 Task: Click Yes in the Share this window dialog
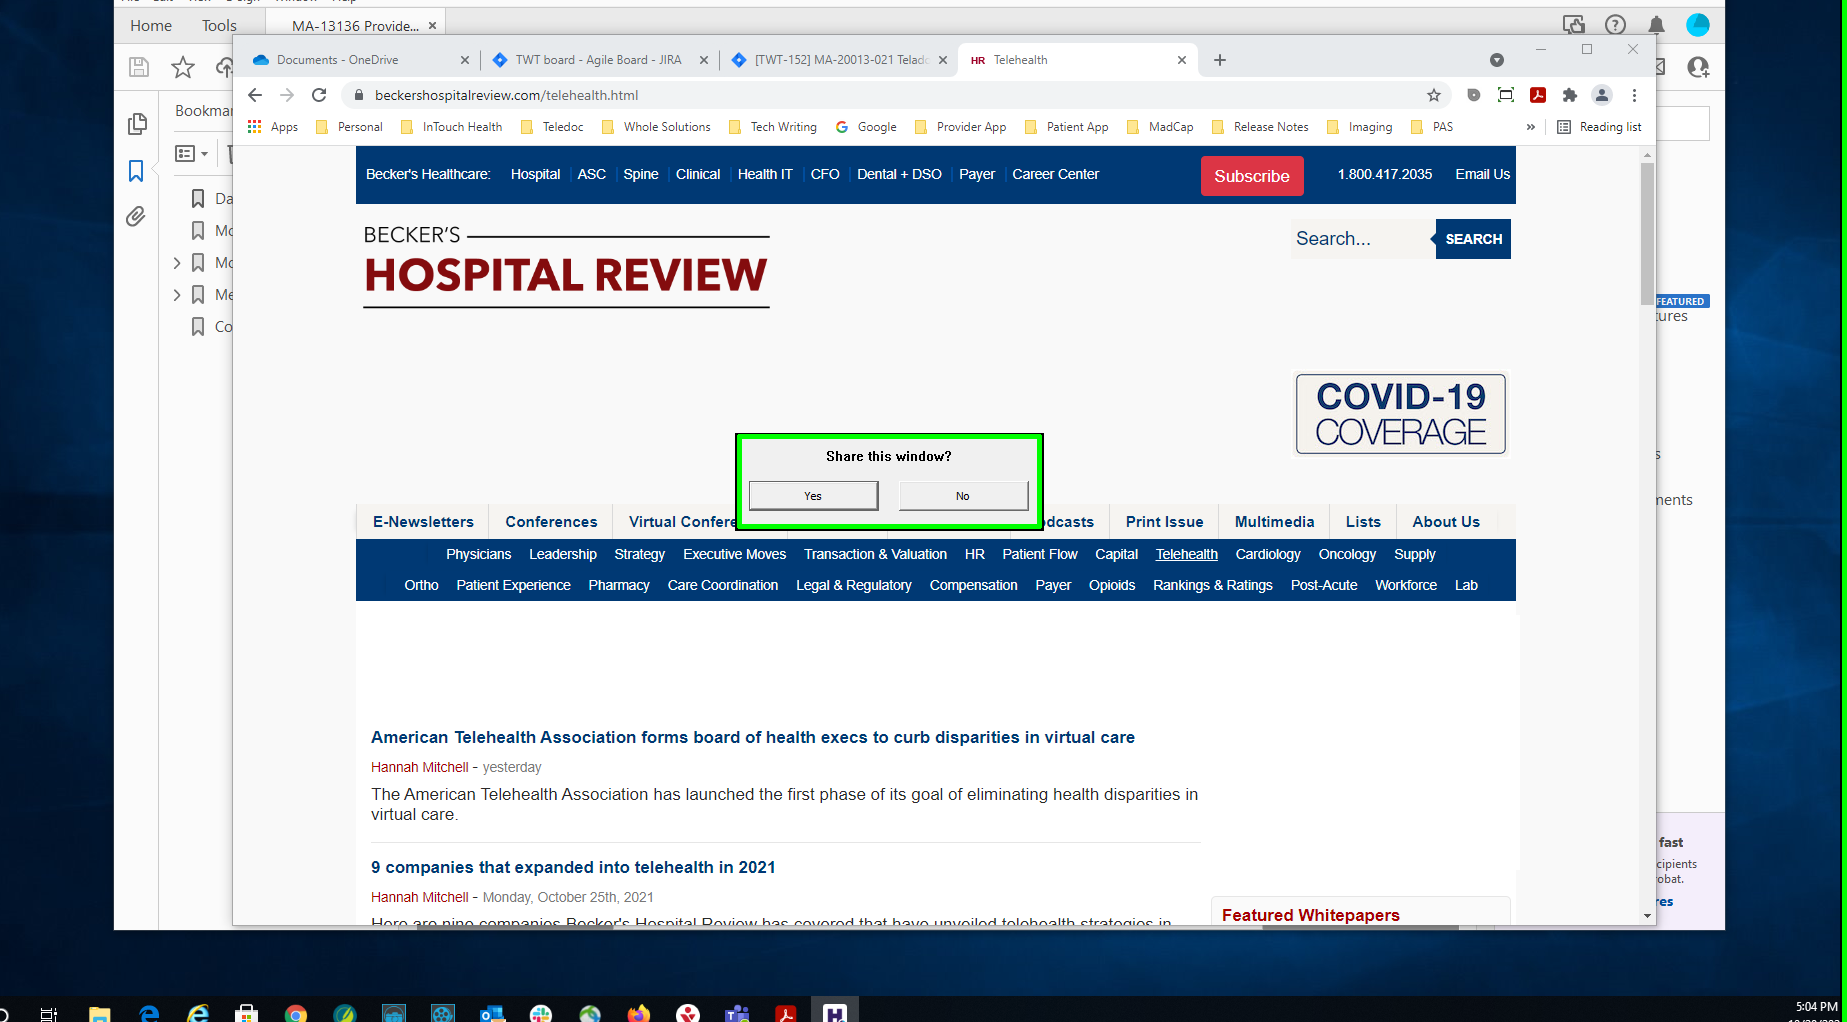[813, 496]
